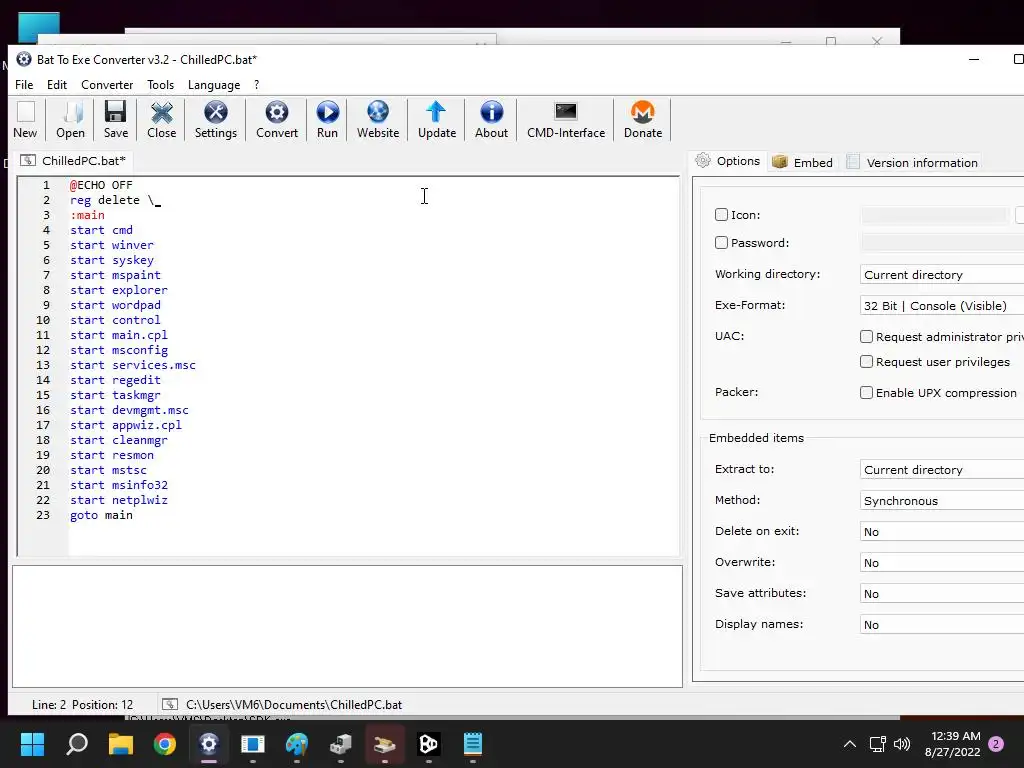
Task: Open notifications badge showing 2
Action: tap(996, 744)
